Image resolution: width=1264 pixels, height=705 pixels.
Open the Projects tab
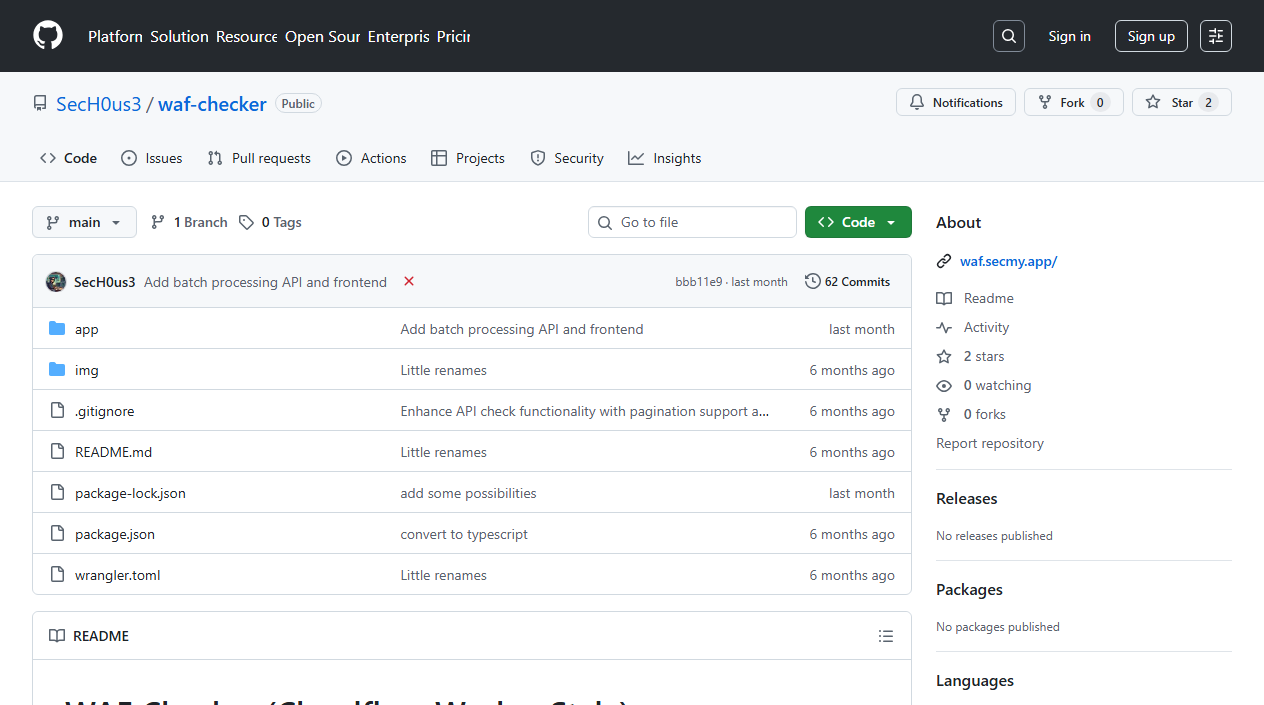pos(468,158)
